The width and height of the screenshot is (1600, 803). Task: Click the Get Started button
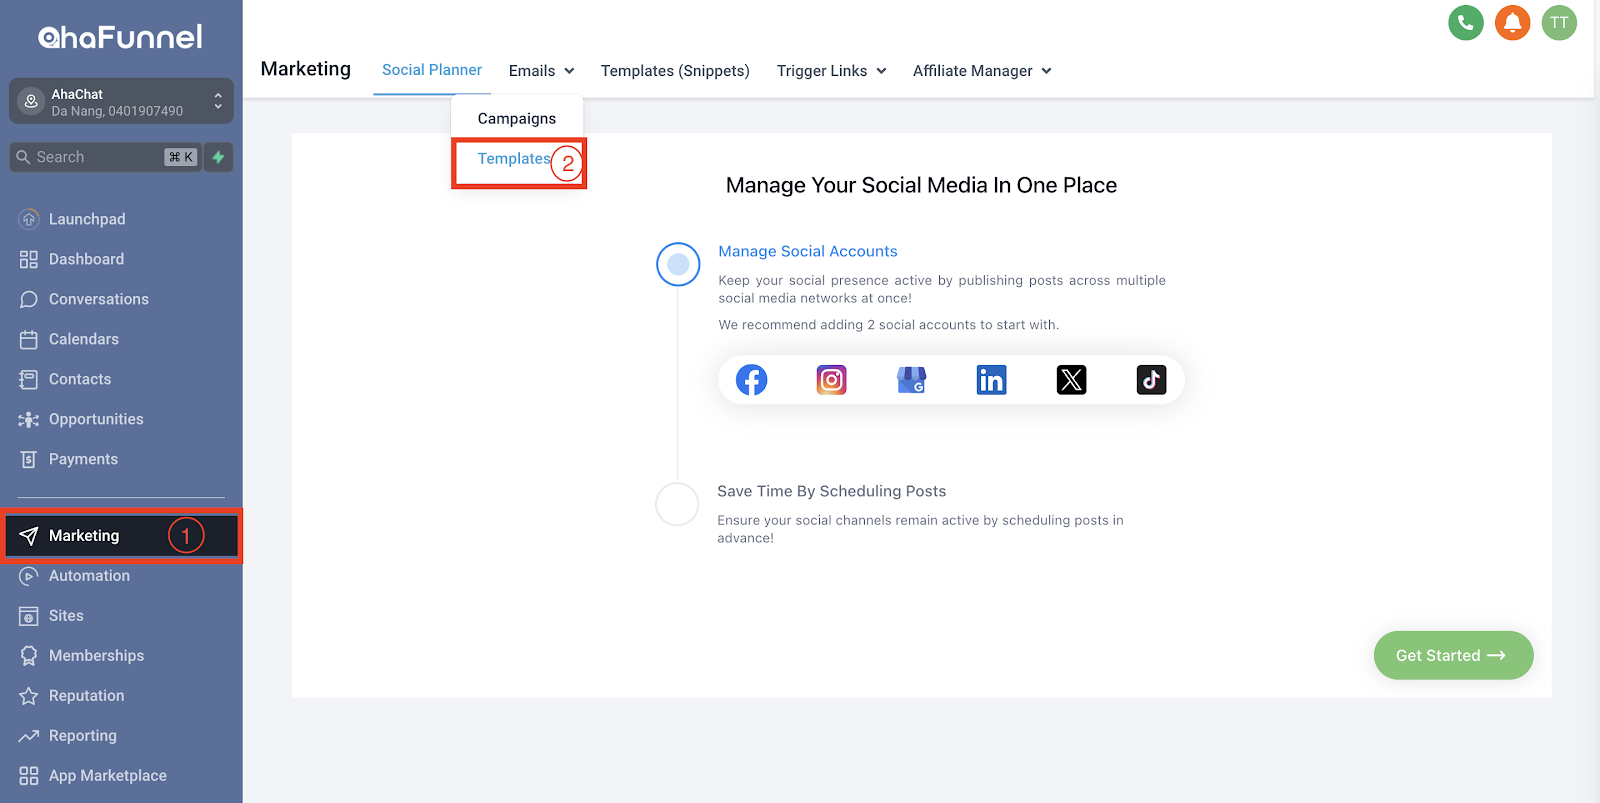click(x=1453, y=655)
